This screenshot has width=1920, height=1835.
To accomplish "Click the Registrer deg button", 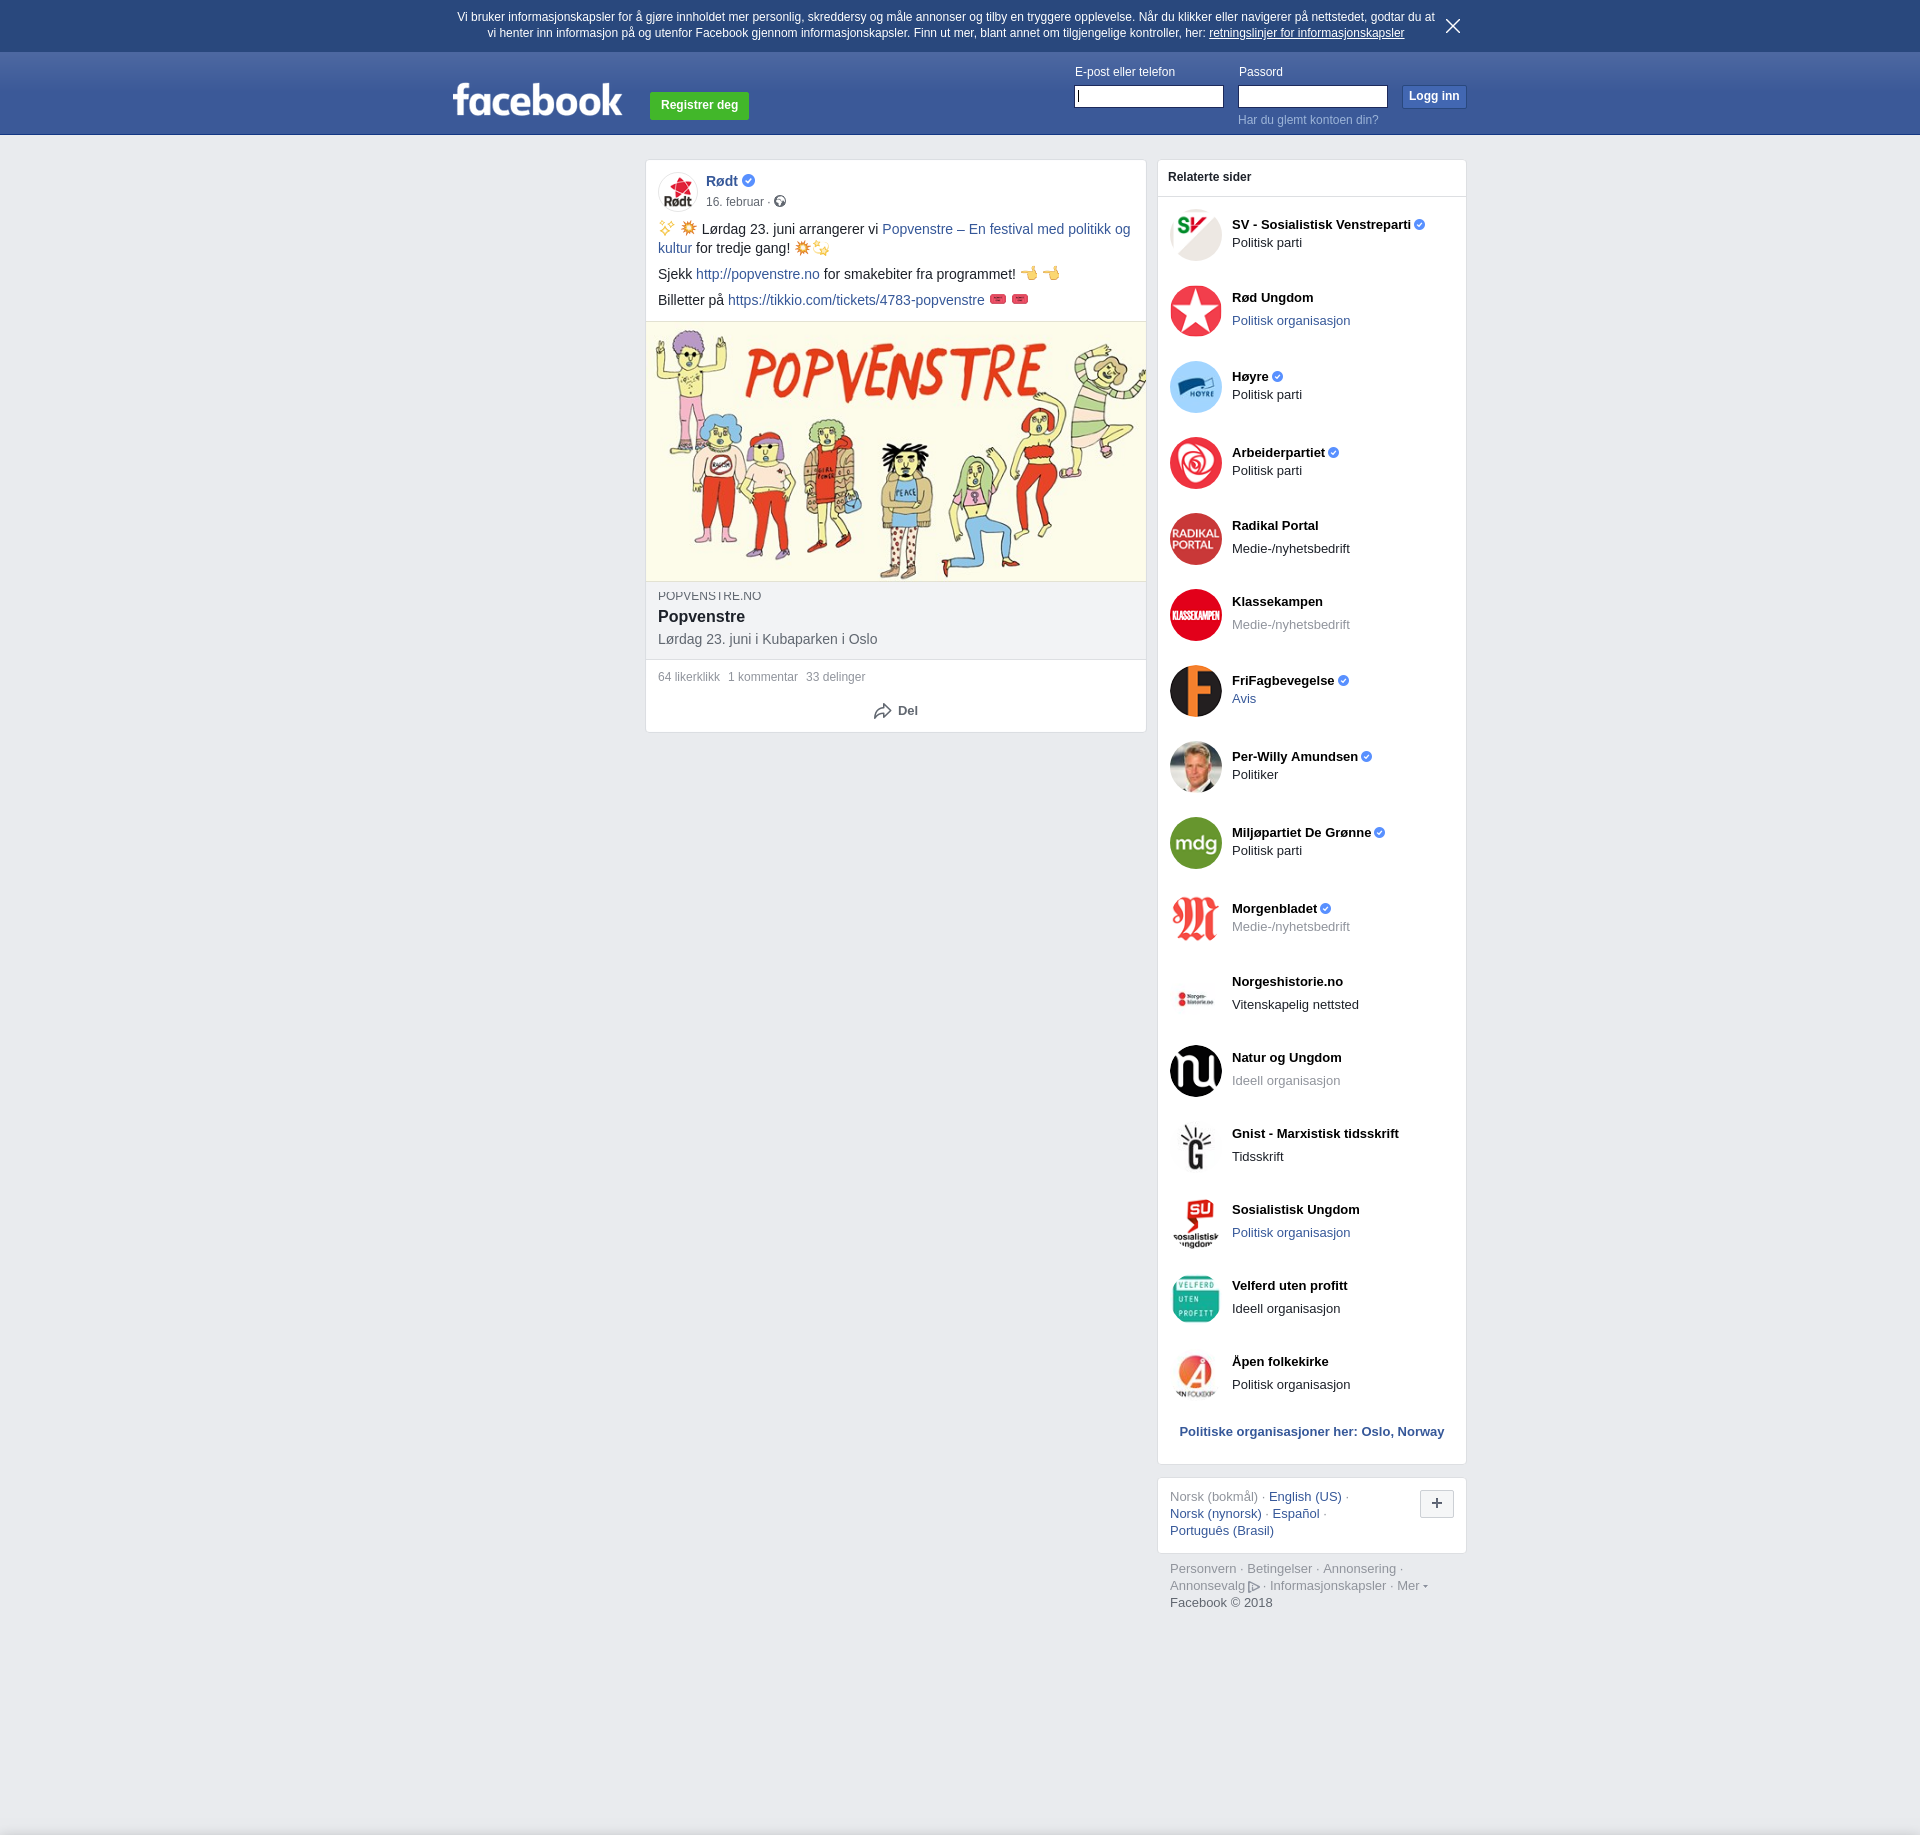I will pos(699,105).
